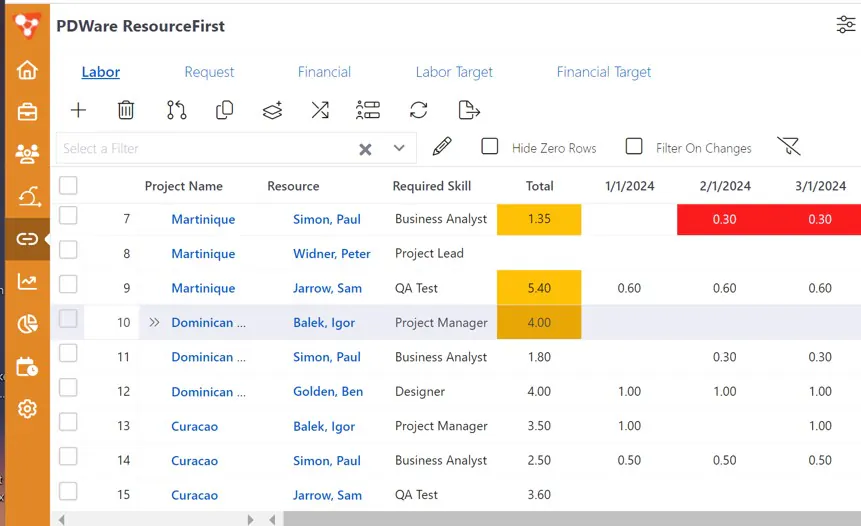
Task: Switch to the Financial tab
Action: pyautogui.click(x=324, y=72)
